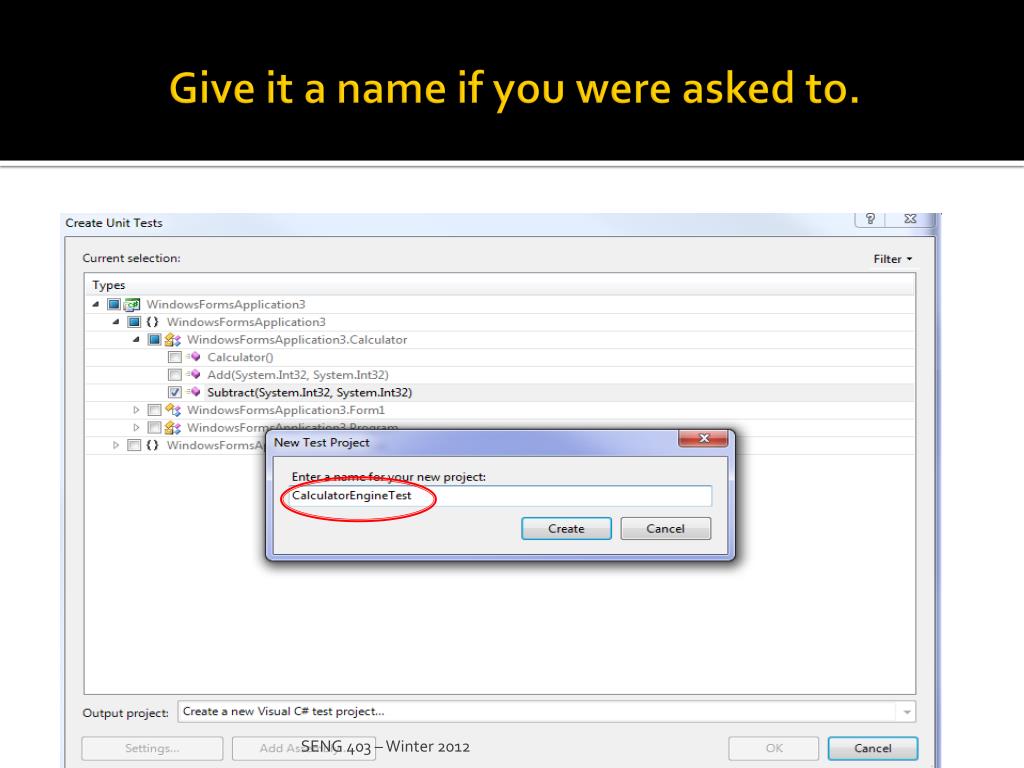This screenshot has height=768, width=1024.
Task: Expand the Program class node
Action: (x=136, y=428)
